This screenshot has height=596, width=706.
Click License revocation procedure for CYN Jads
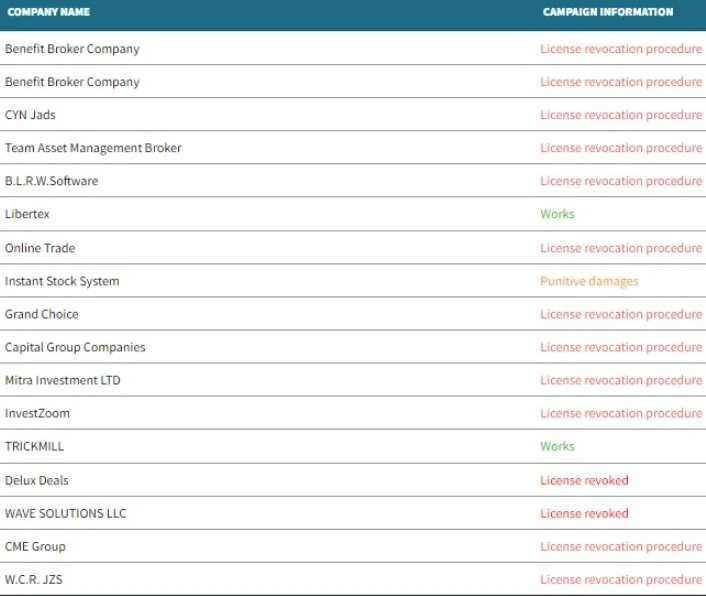pyautogui.click(x=621, y=115)
